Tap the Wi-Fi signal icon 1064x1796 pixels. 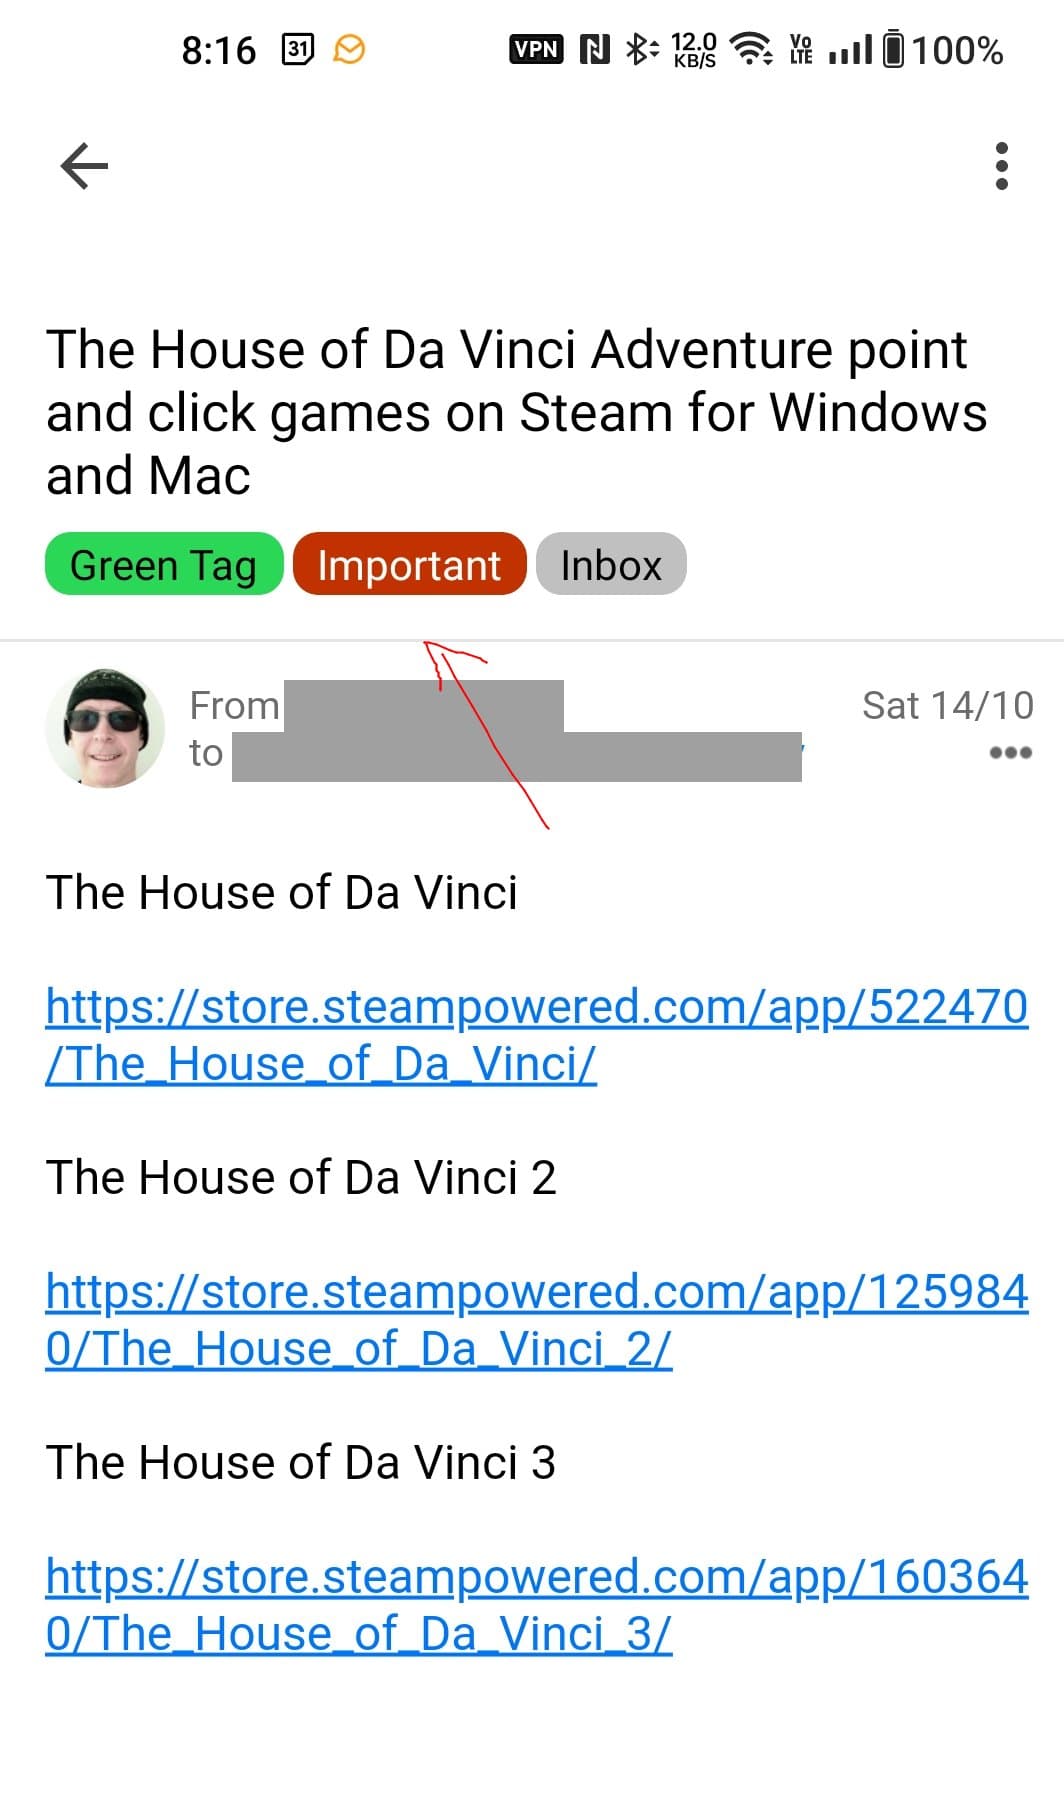[x=751, y=49]
